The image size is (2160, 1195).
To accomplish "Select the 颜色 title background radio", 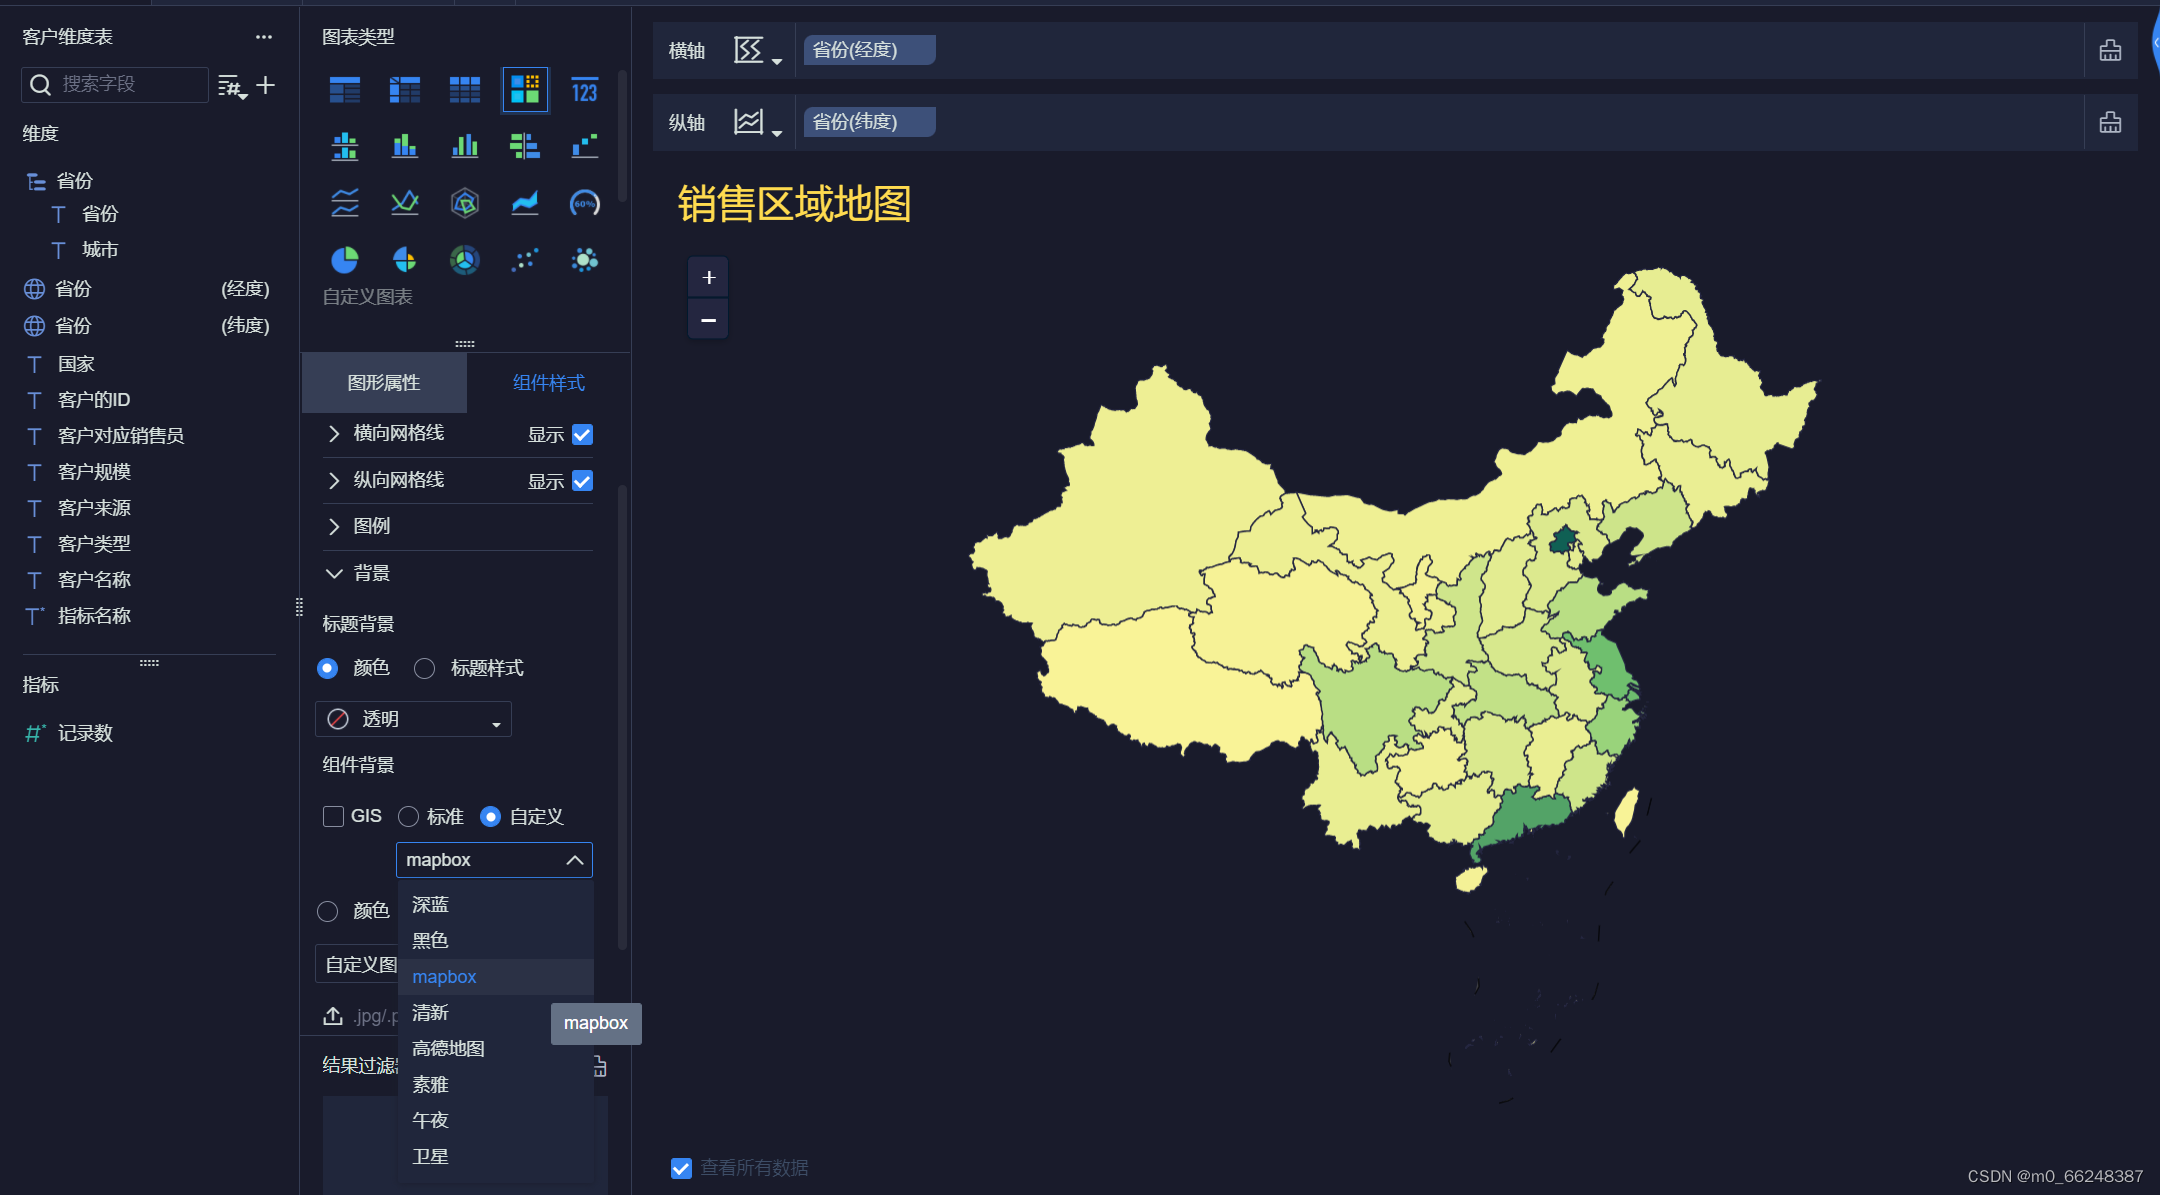I will coord(327,668).
